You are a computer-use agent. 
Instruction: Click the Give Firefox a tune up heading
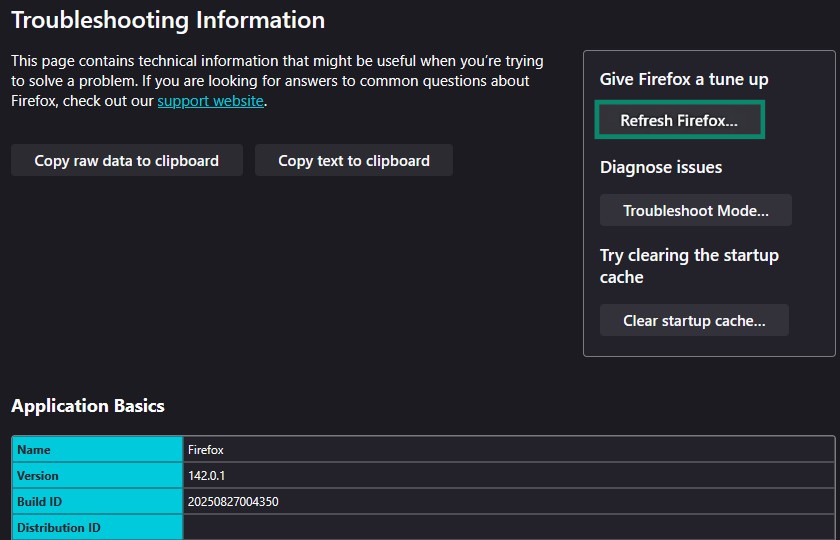pyautogui.click(x=684, y=79)
